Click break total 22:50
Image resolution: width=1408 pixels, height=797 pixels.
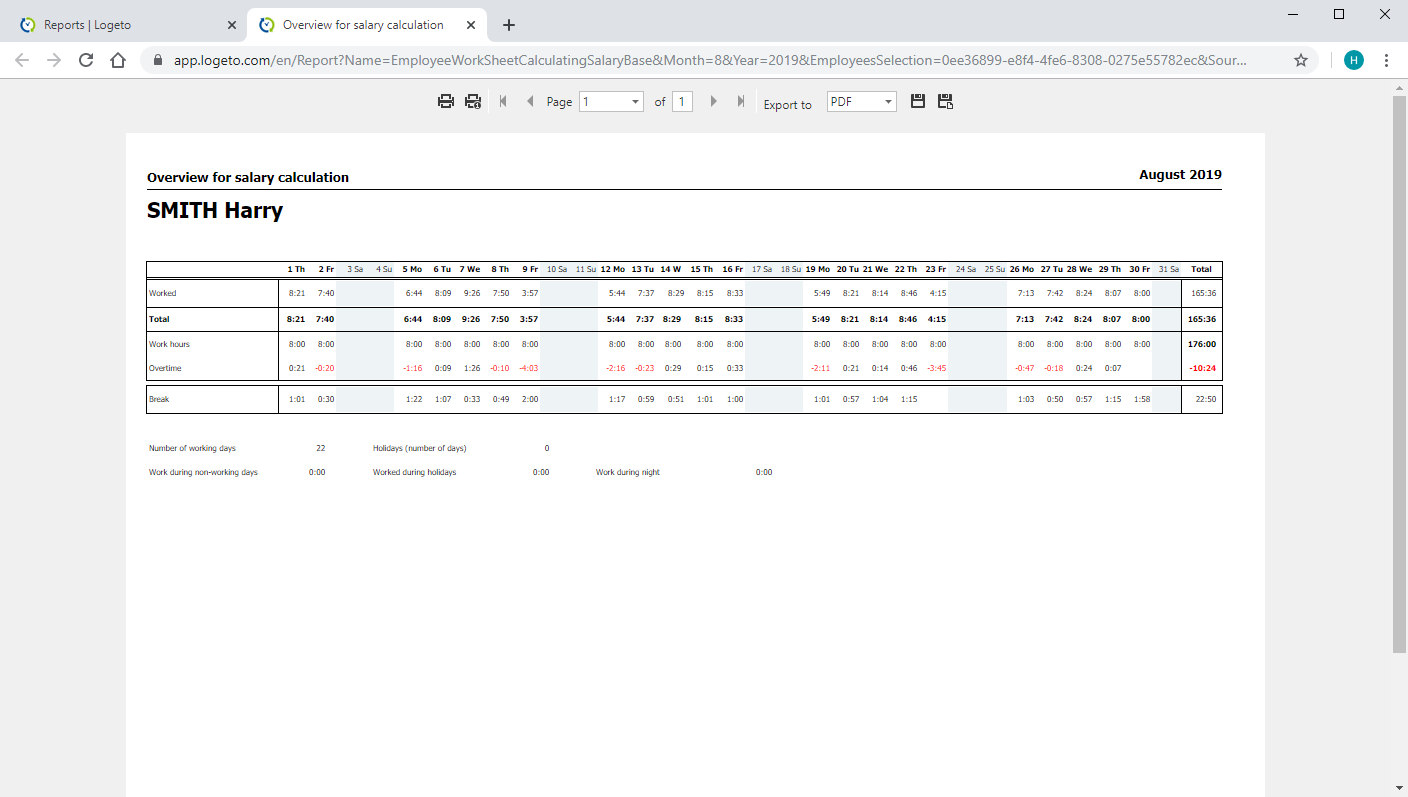coord(1205,399)
